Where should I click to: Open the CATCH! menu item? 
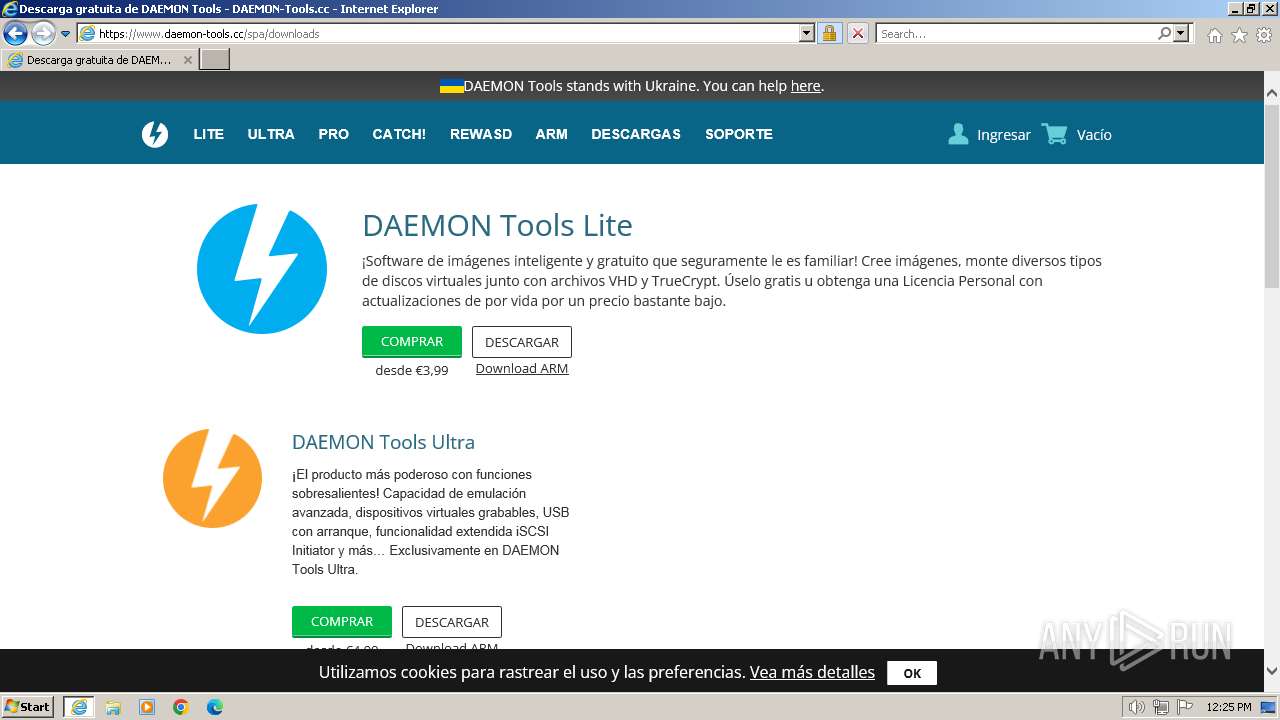pyautogui.click(x=399, y=134)
